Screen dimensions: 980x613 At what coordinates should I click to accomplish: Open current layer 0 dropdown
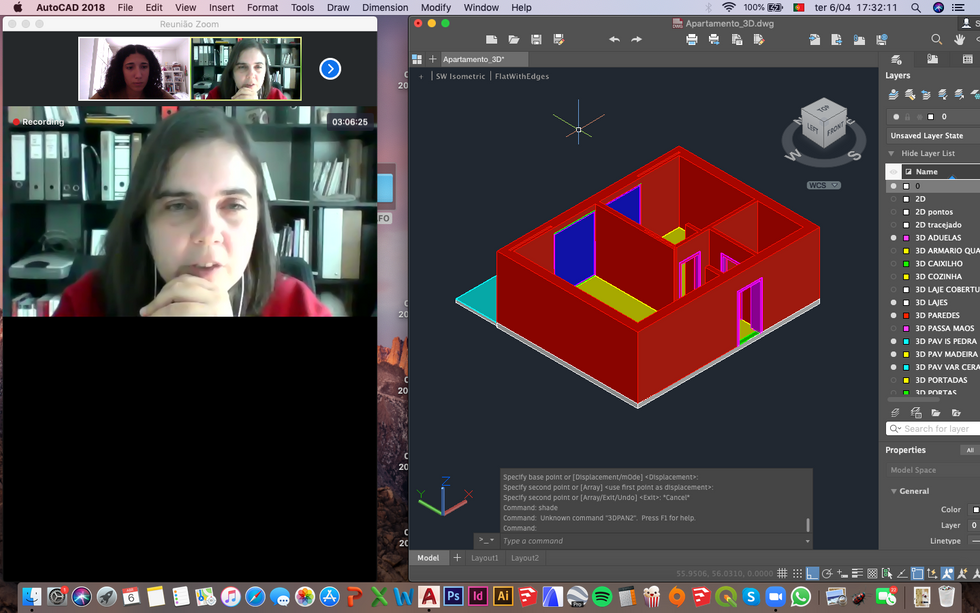(x=932, y=117)
